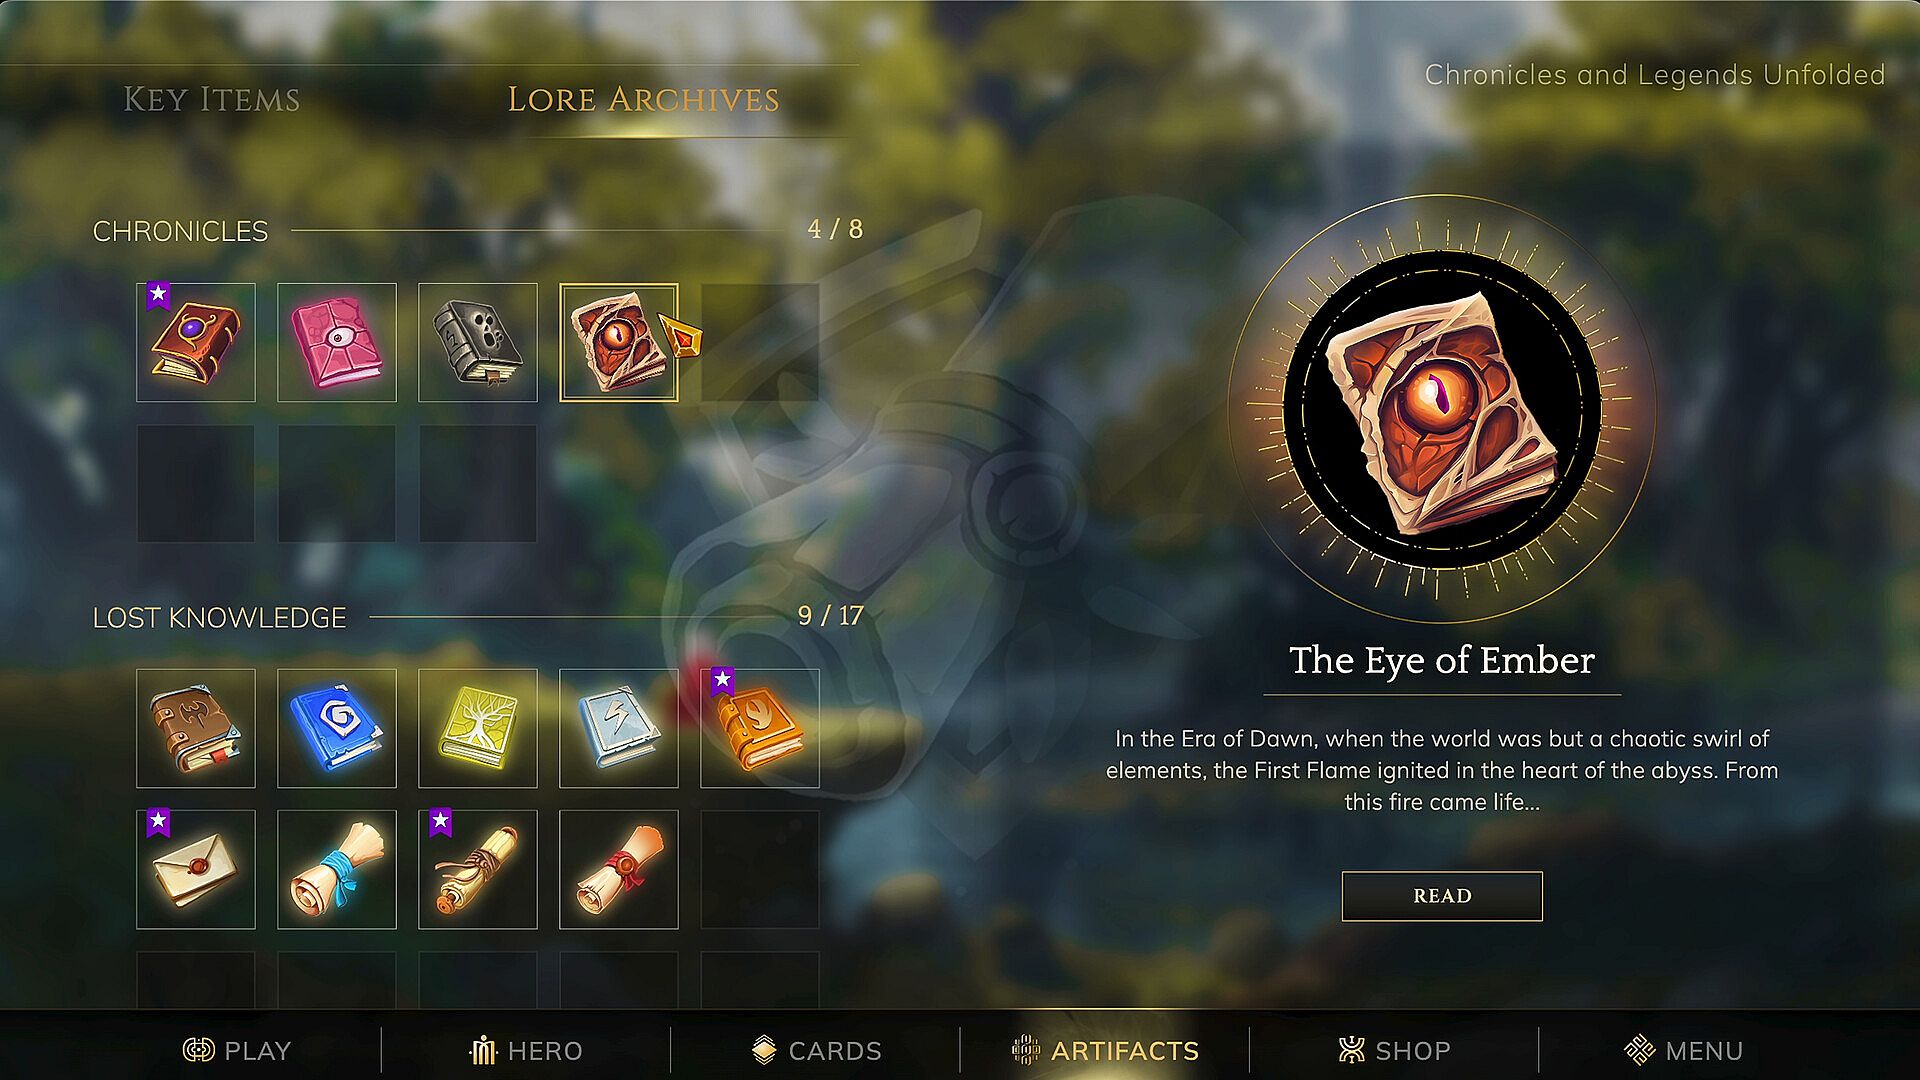Select the rope-bound scroll with star badge
Viewport: 1920px width, 1080px height.
478,869
